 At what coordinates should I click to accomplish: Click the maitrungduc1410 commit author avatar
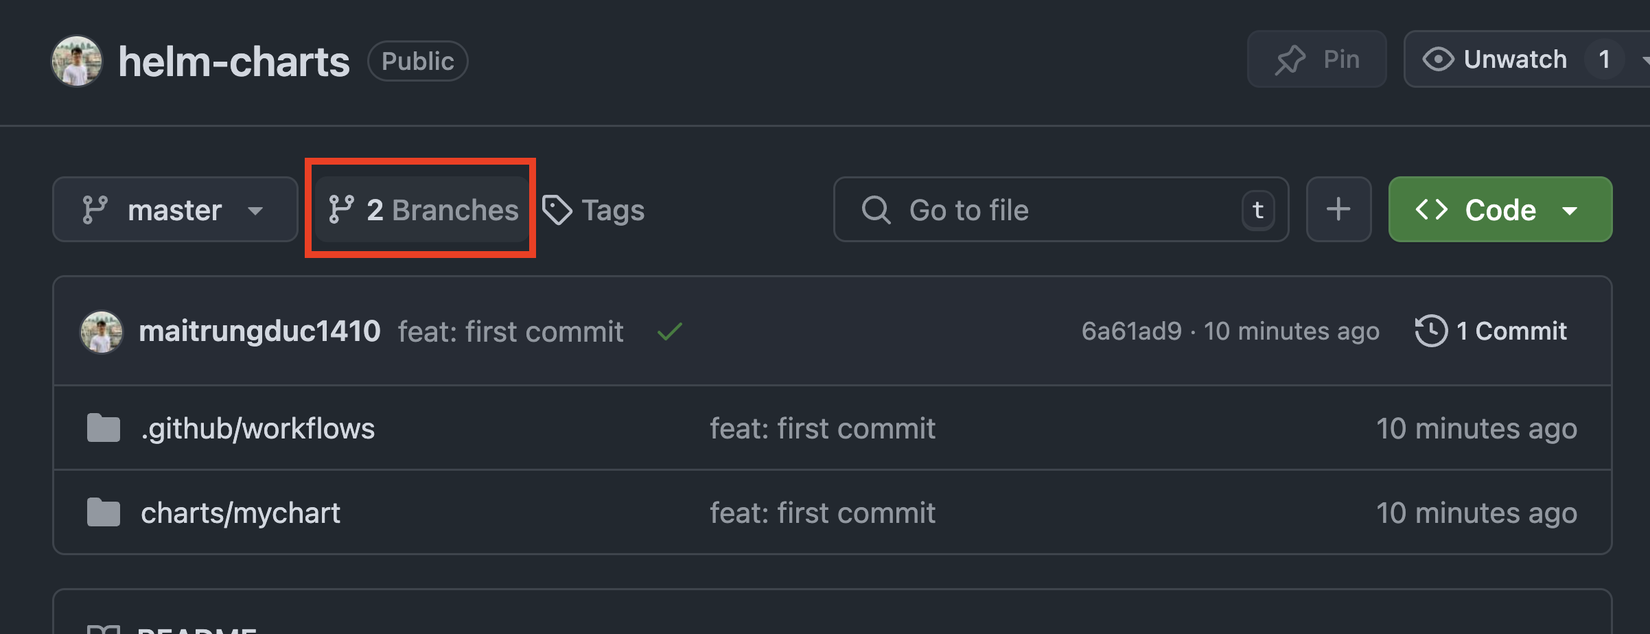click(x=101, y=332)
